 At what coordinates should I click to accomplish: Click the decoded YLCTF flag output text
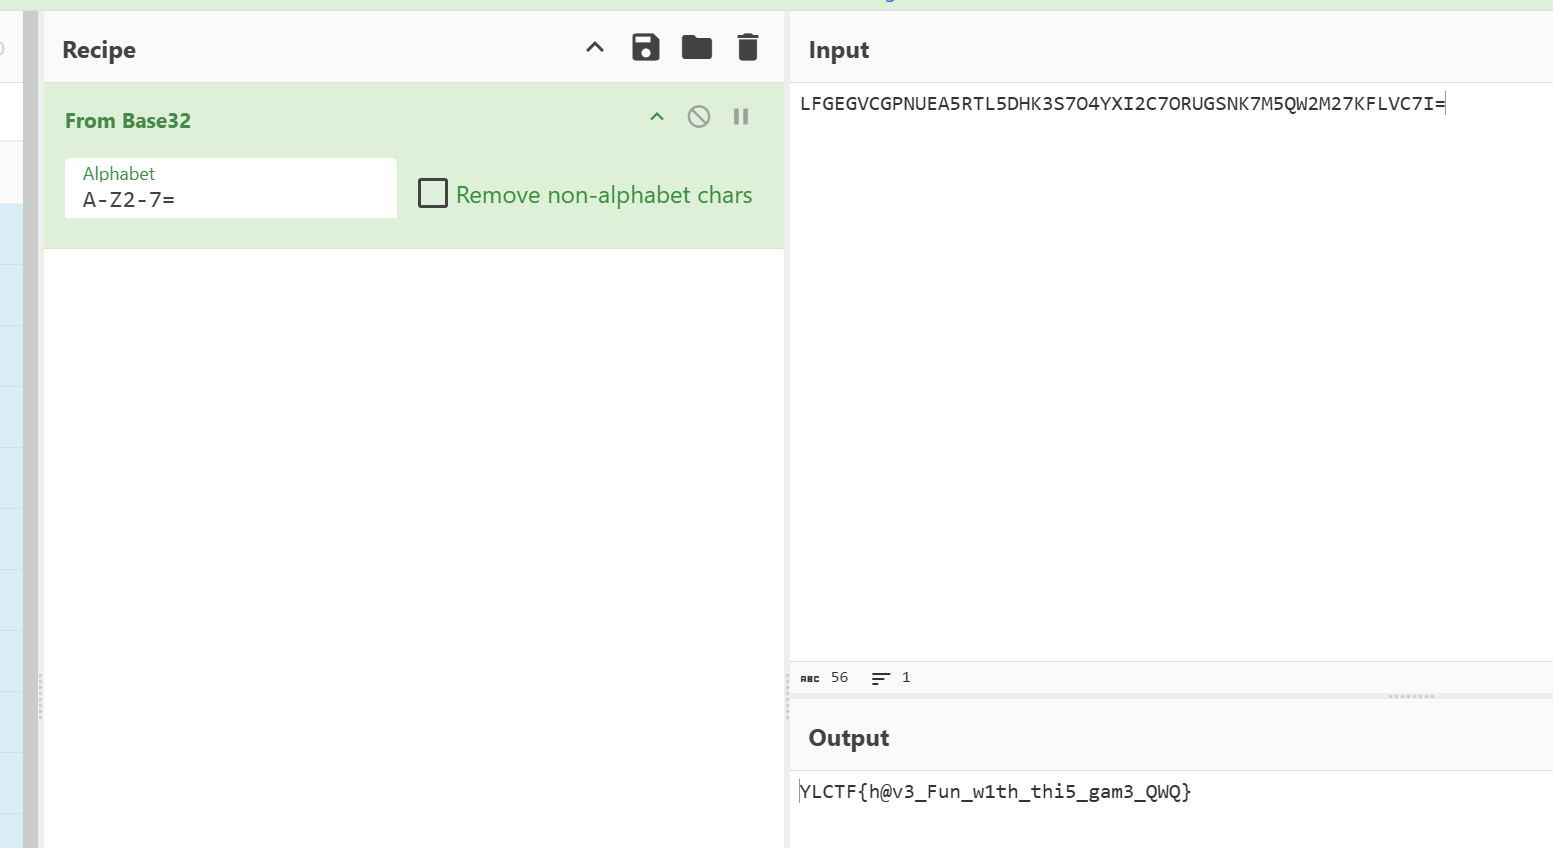coord(995,792)
